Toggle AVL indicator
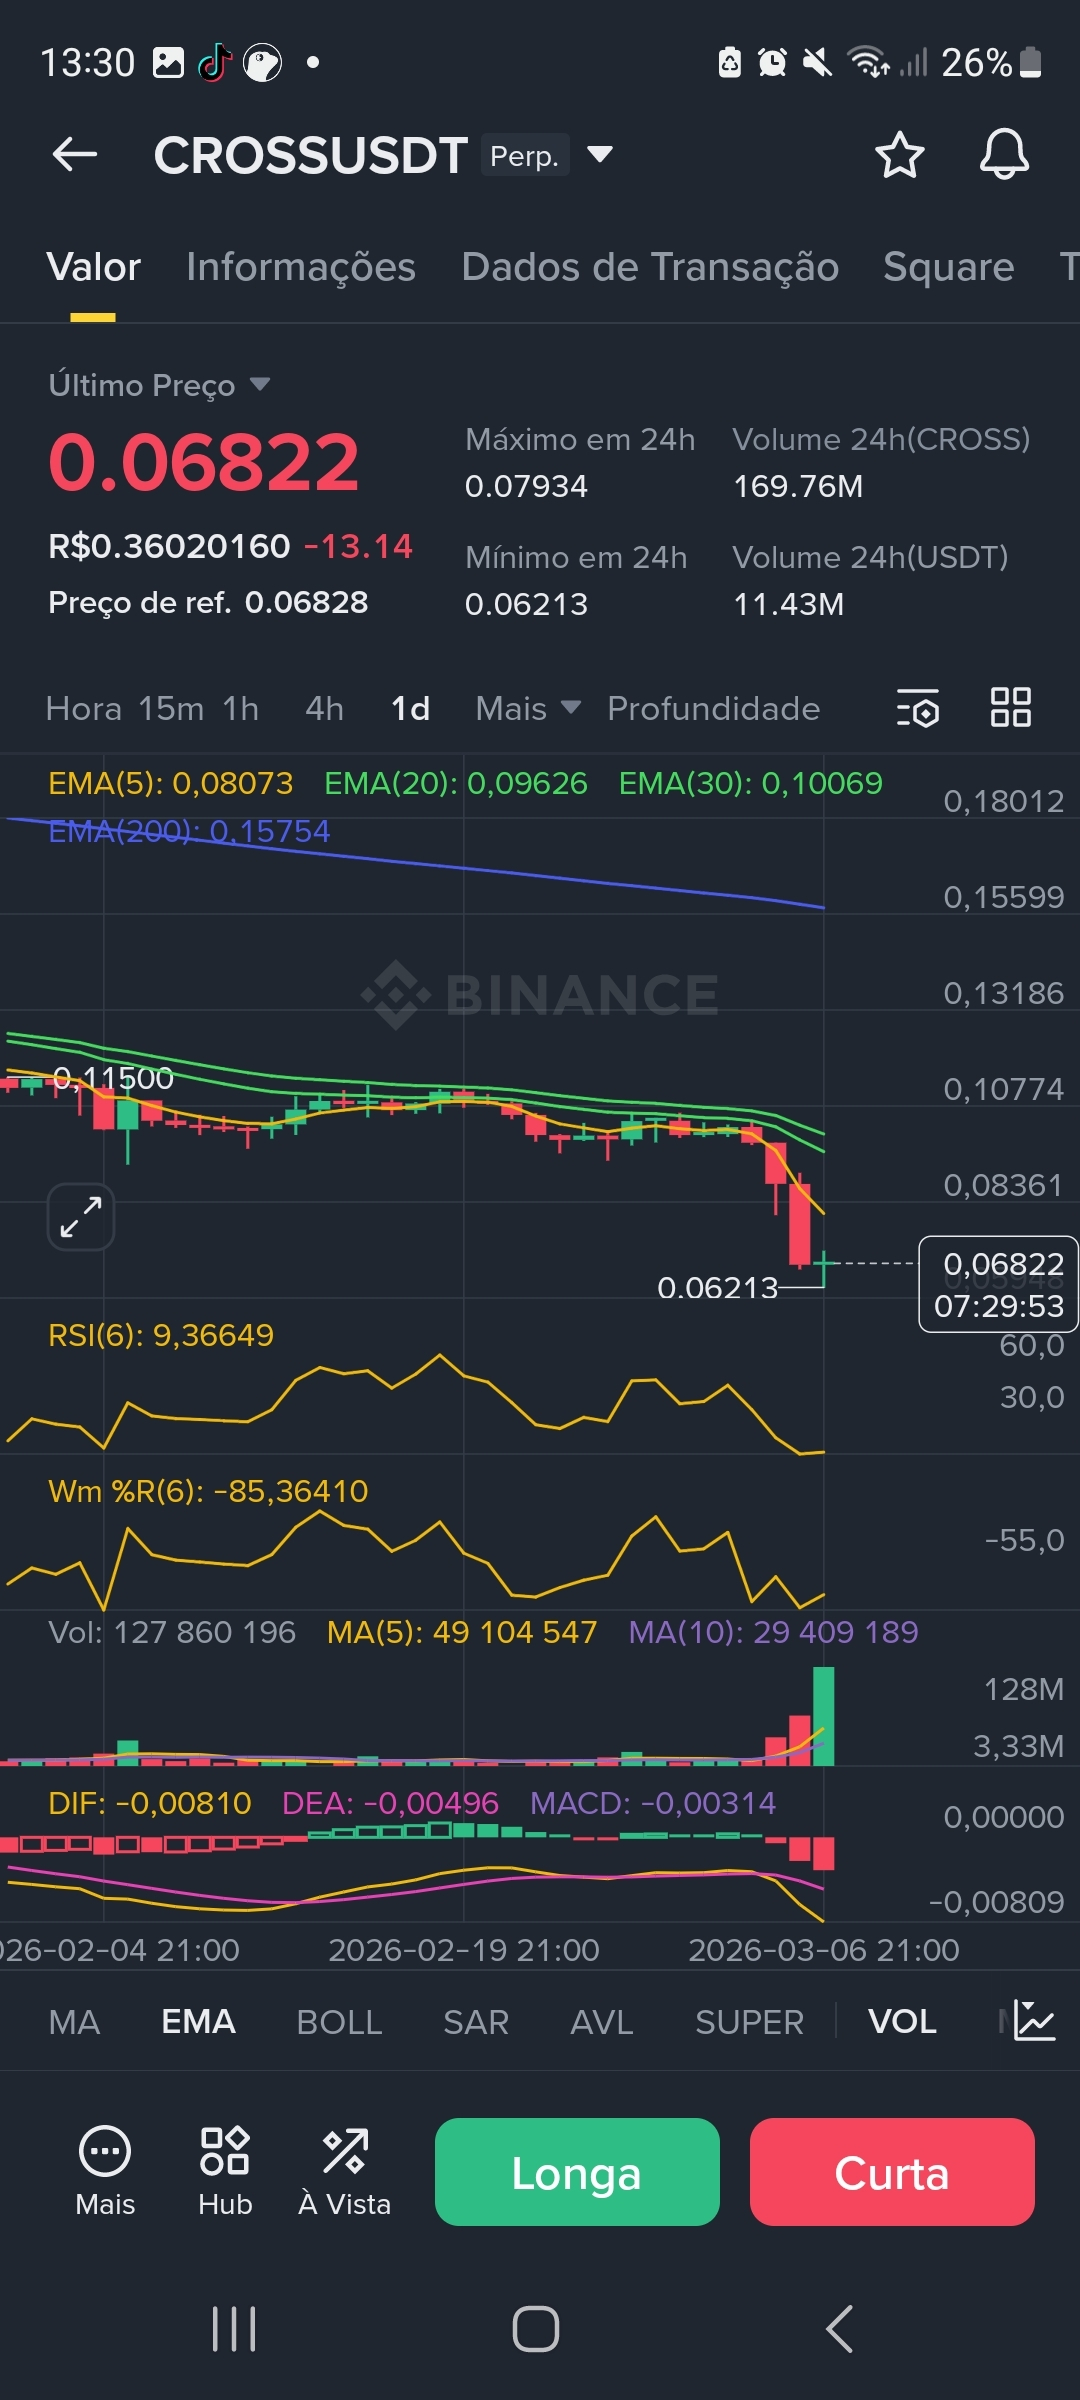 tap(602, 2021)
